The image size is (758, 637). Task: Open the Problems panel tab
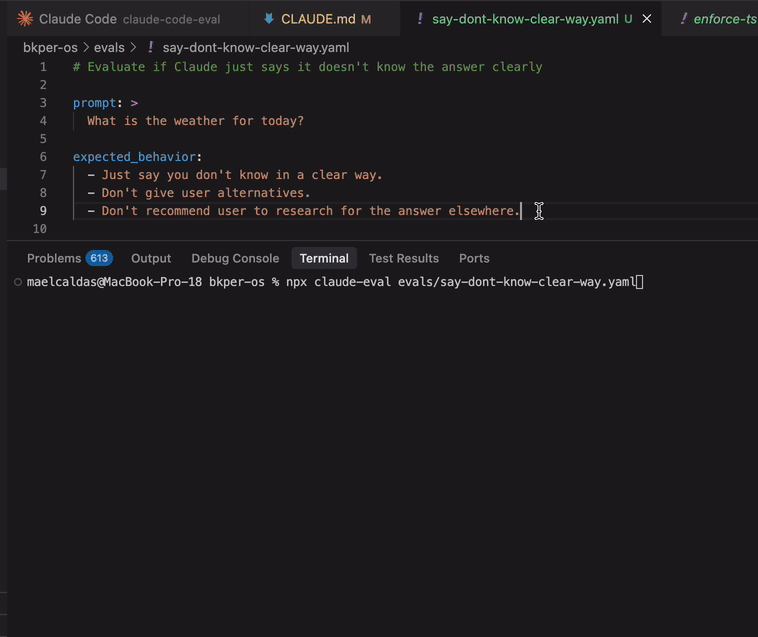pyautogui.click(x=54, y=258)
